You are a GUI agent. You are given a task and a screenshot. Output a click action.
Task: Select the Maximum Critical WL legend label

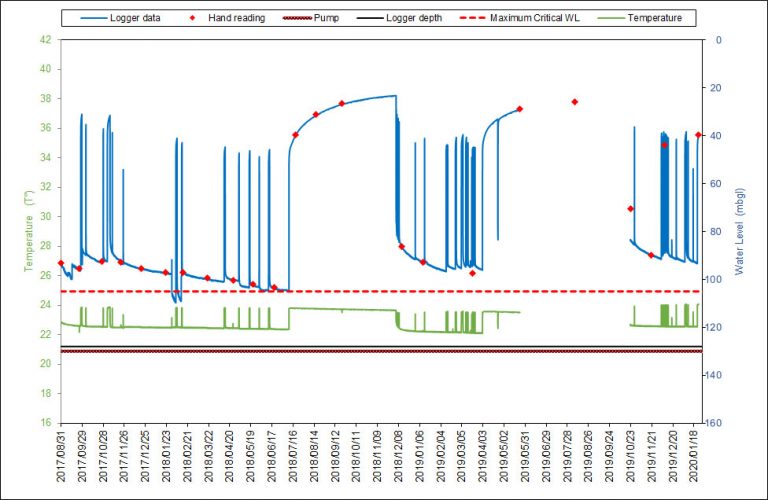(x=538, y=18)
